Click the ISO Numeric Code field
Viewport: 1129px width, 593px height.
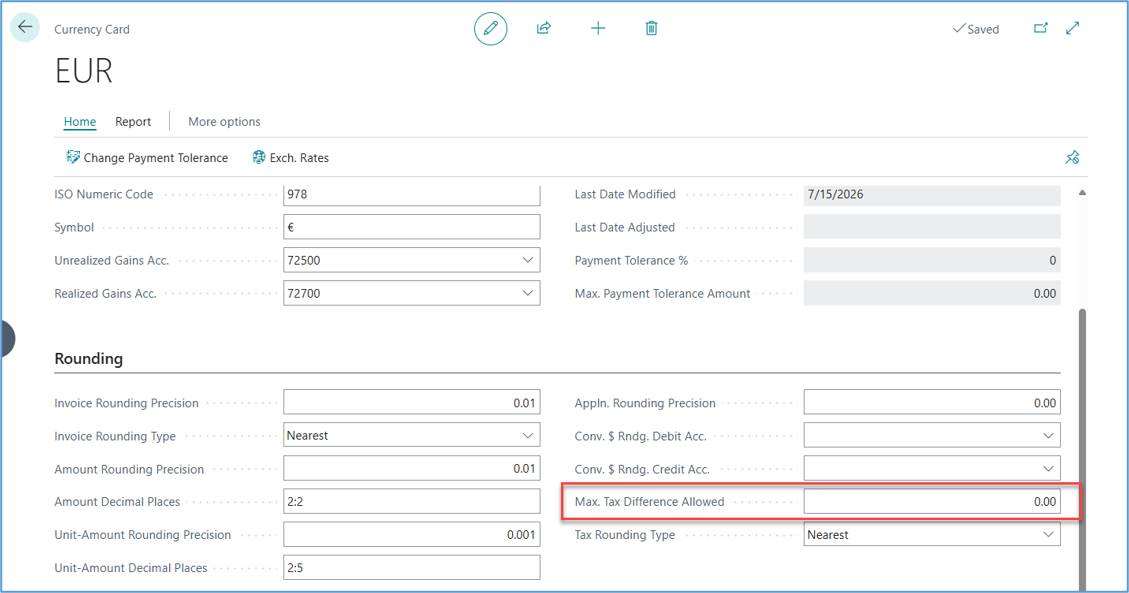411,194
